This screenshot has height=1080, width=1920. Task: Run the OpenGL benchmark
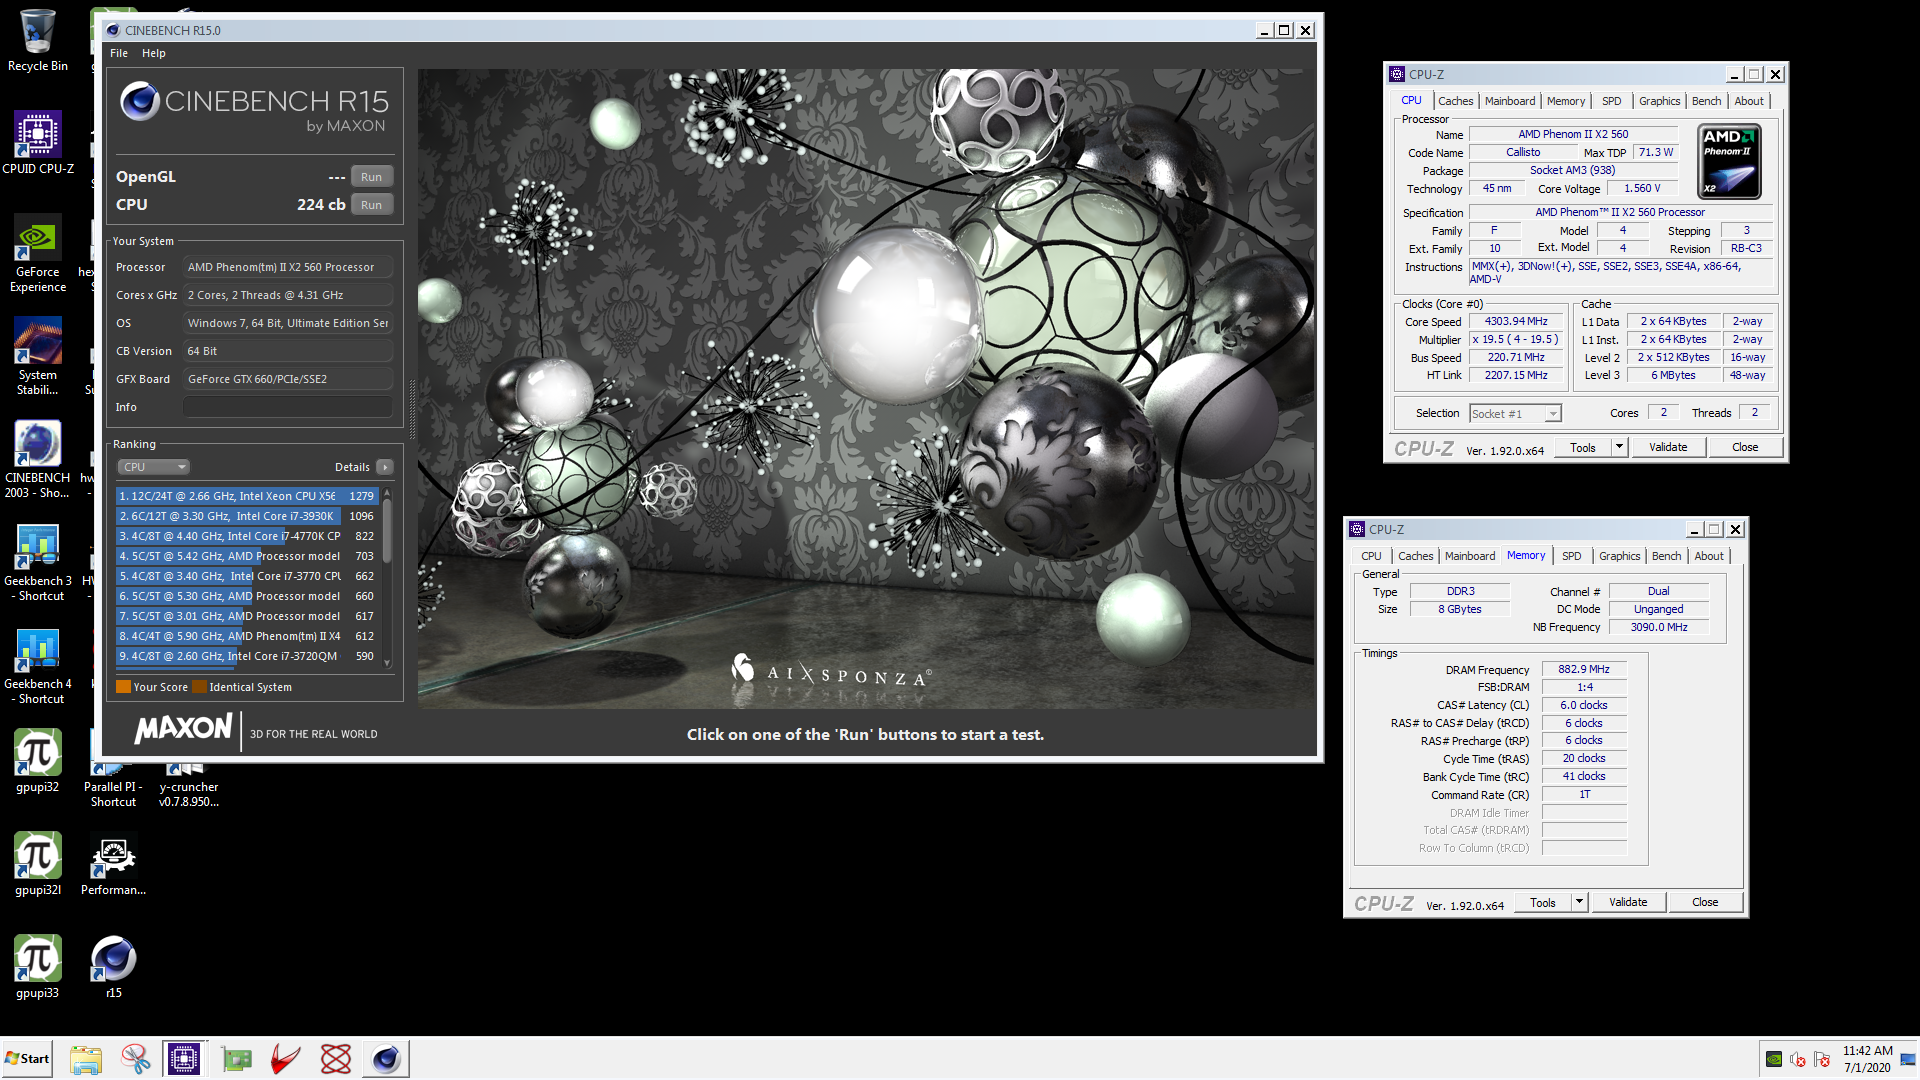coord(371,177)
